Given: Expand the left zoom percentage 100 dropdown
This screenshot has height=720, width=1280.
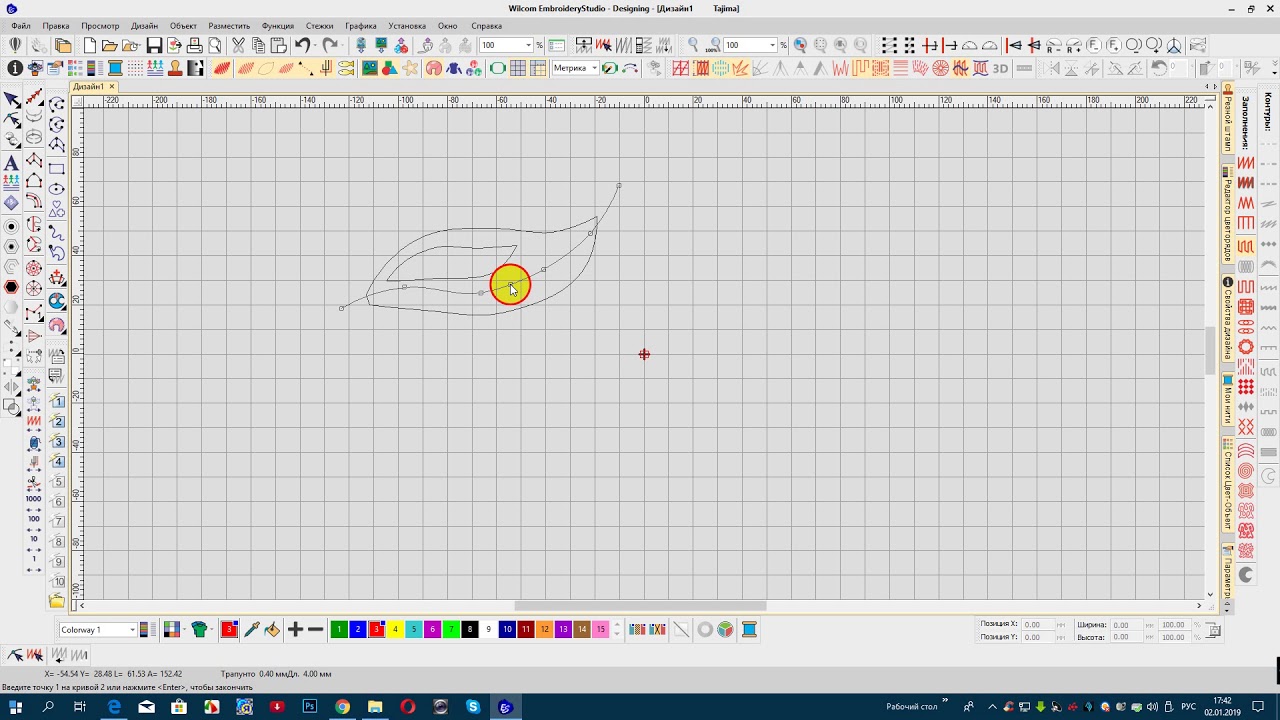Looking at the screenshot, I should pos(528,46).
